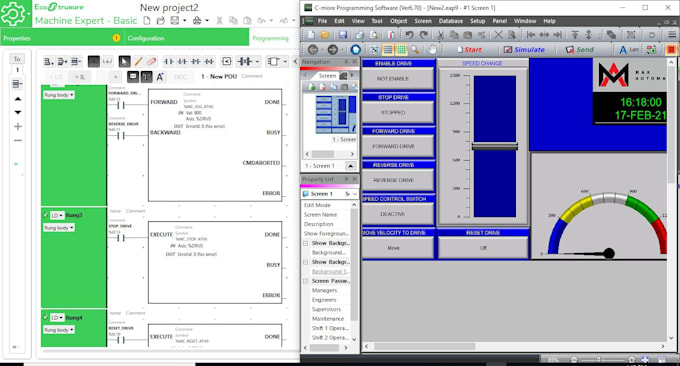The height and width of the screenshot is (366, 680).
Task: Click C-more open folder icon
Action: click(x=324, y=35)
